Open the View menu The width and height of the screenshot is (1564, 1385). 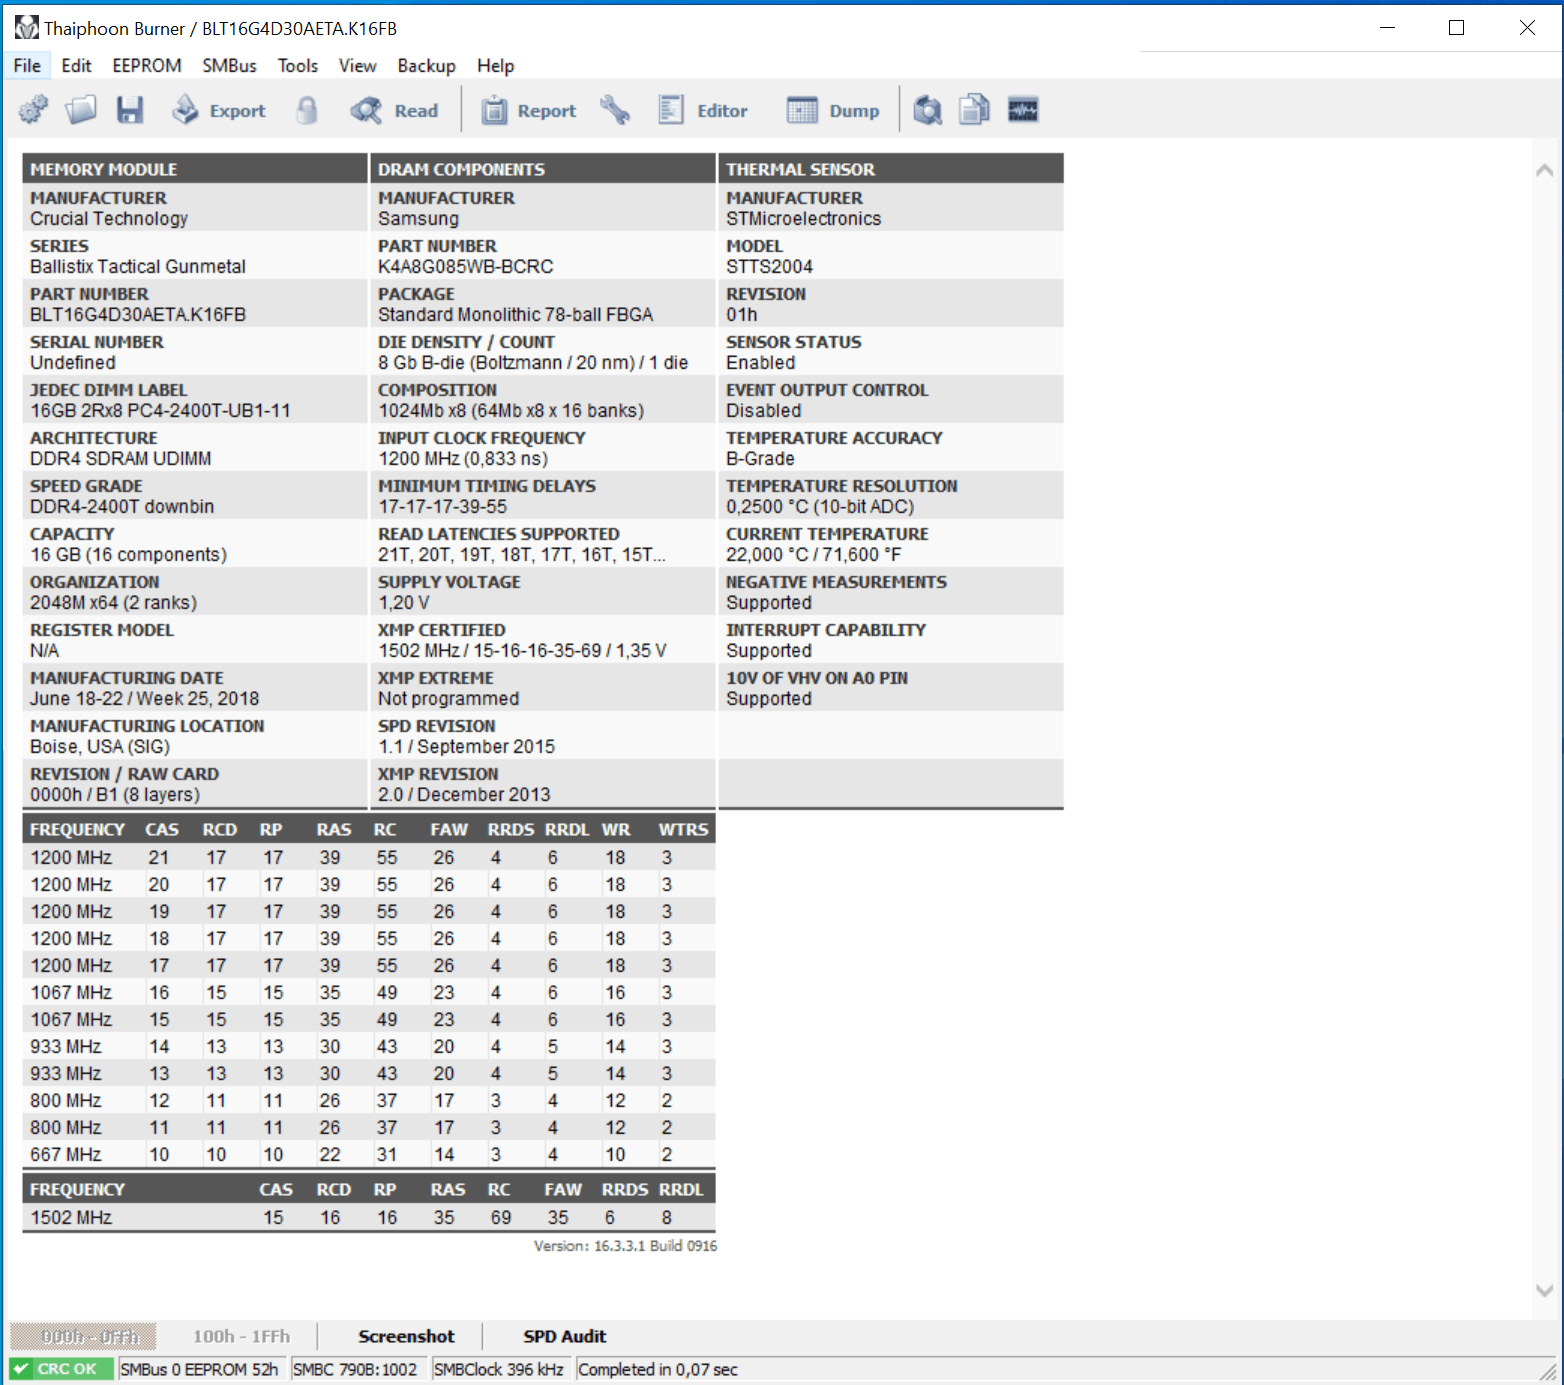(x=357, y=66)
